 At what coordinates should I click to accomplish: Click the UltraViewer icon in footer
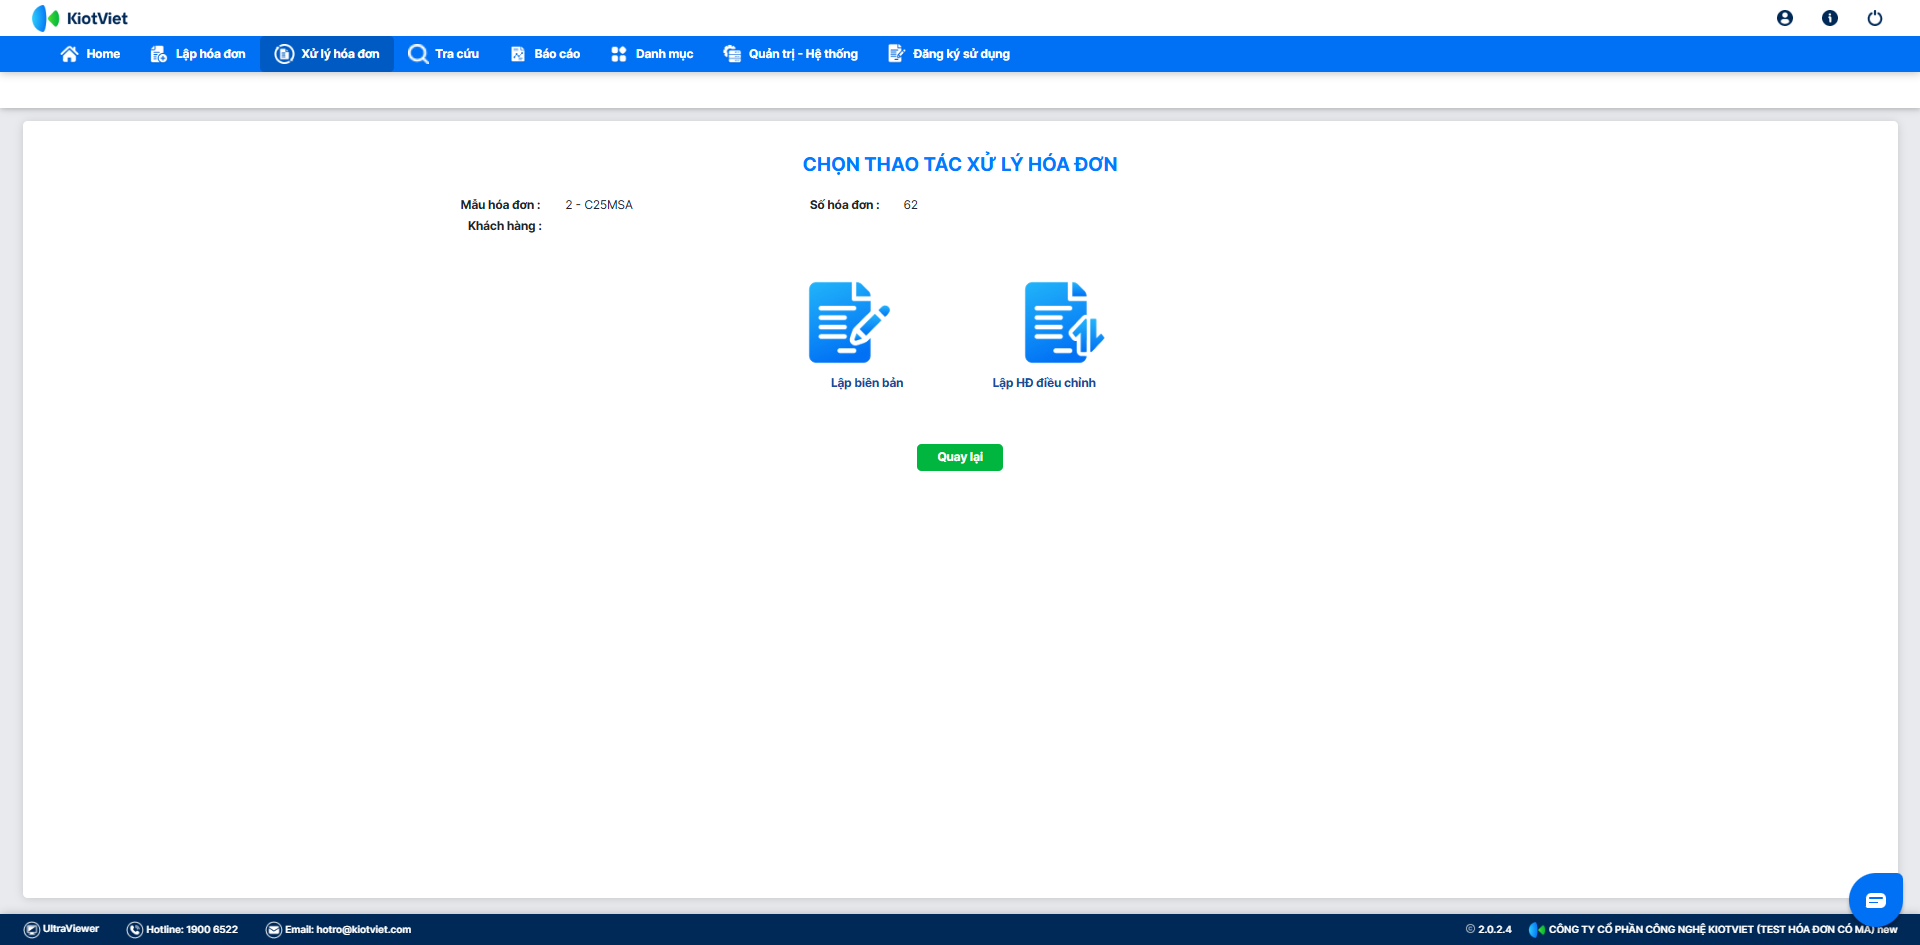coord(32,930)
